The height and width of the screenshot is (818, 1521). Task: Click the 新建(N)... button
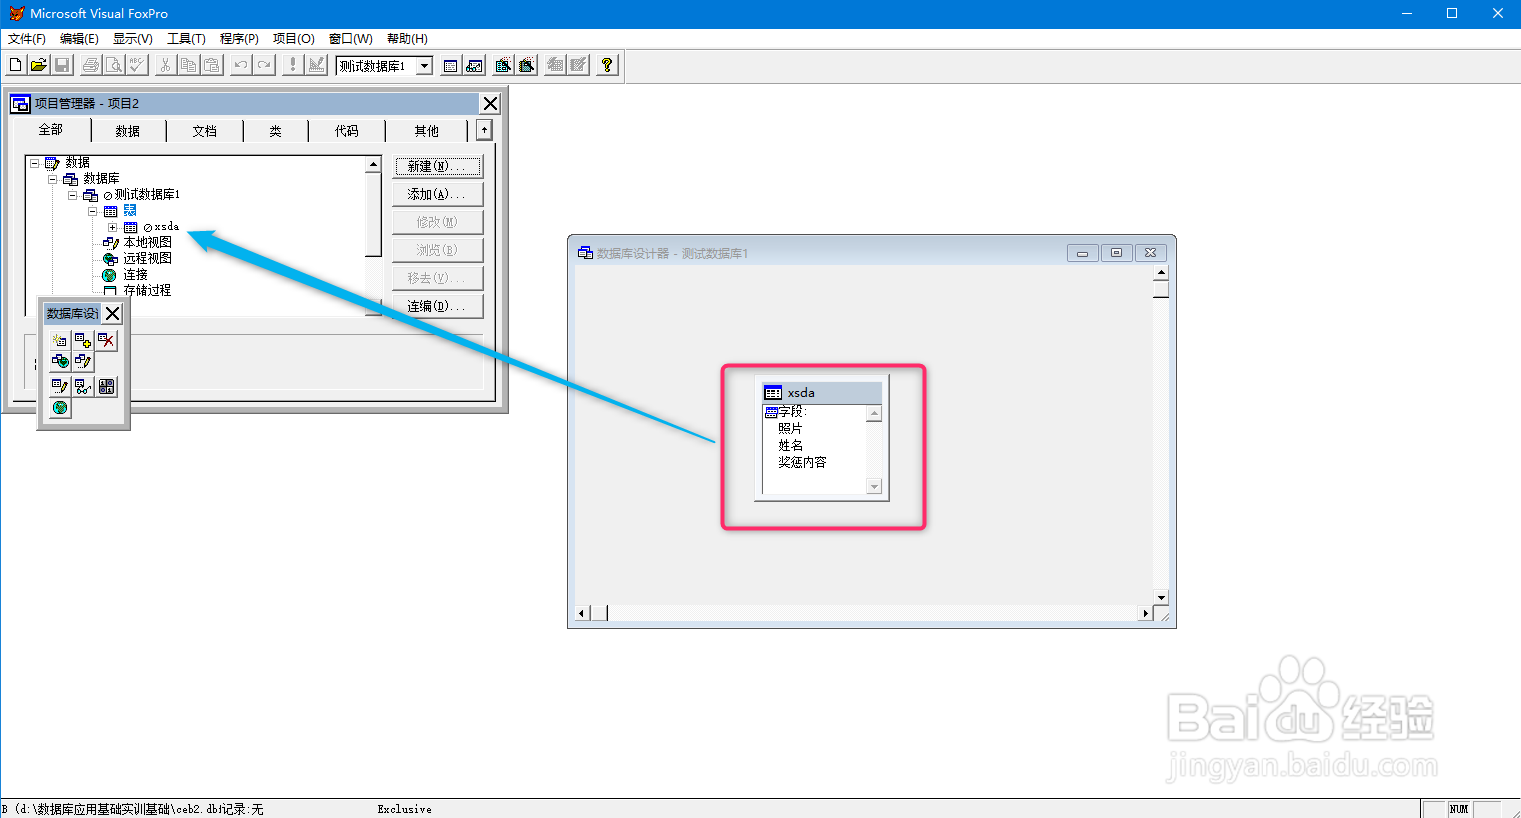(x=437, y=166)
